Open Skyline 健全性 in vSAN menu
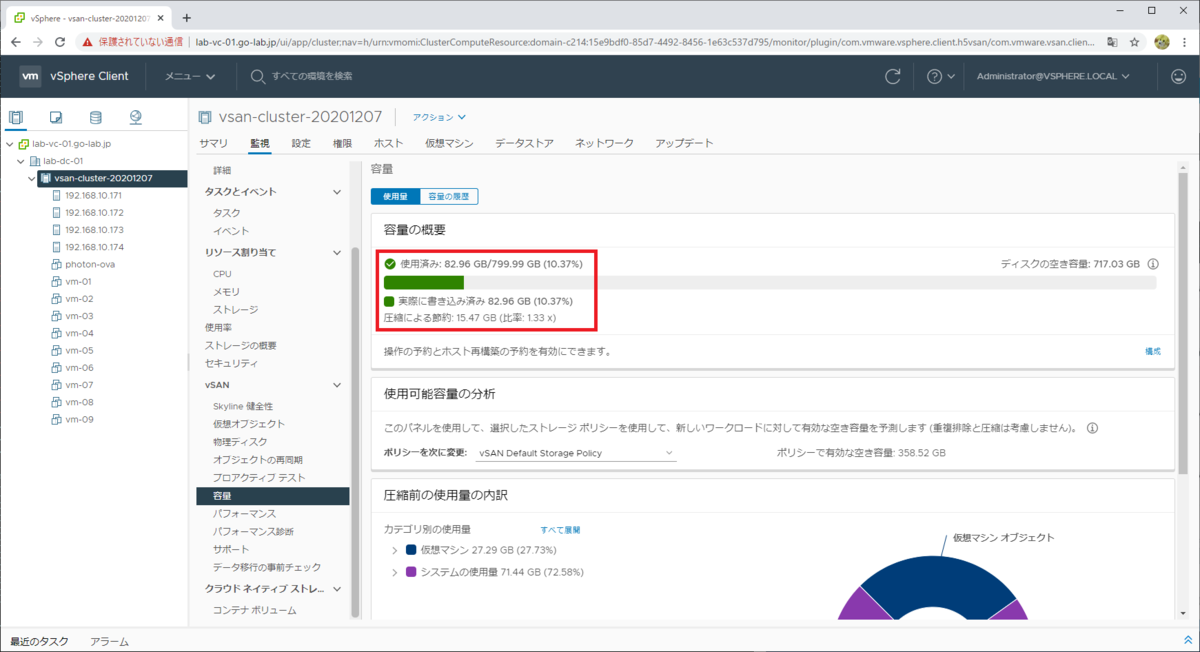1200x652 pixels. tap(243, 406)
